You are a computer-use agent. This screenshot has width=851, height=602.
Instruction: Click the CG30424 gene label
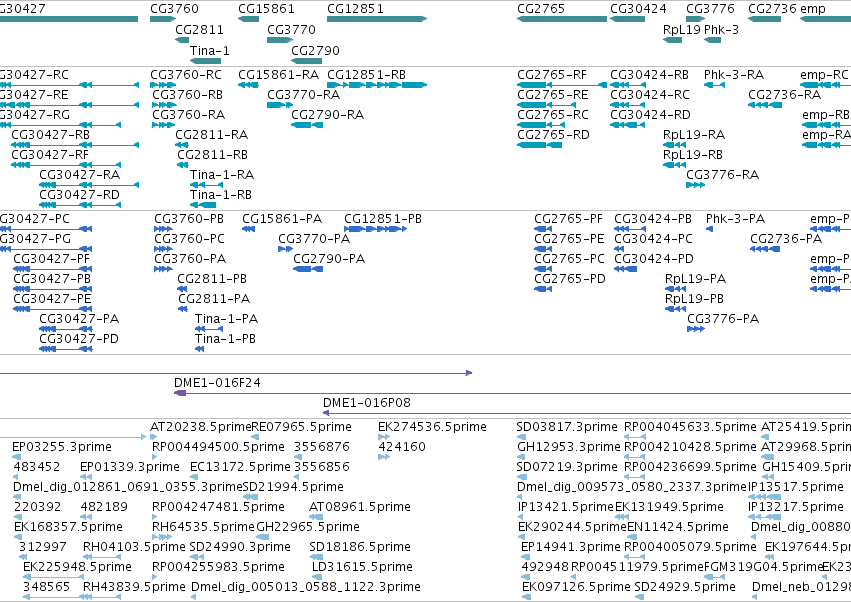click(x=638, y=9)
